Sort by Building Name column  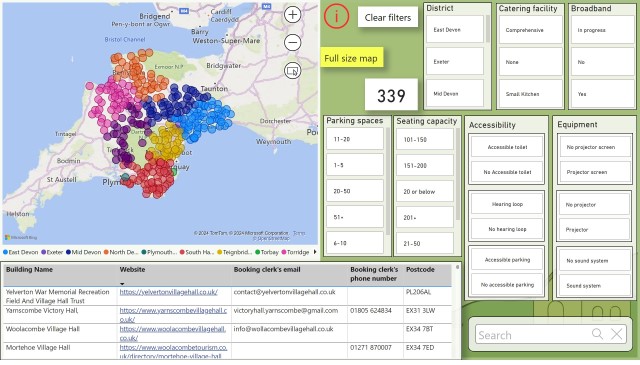(x=29, y=269)
